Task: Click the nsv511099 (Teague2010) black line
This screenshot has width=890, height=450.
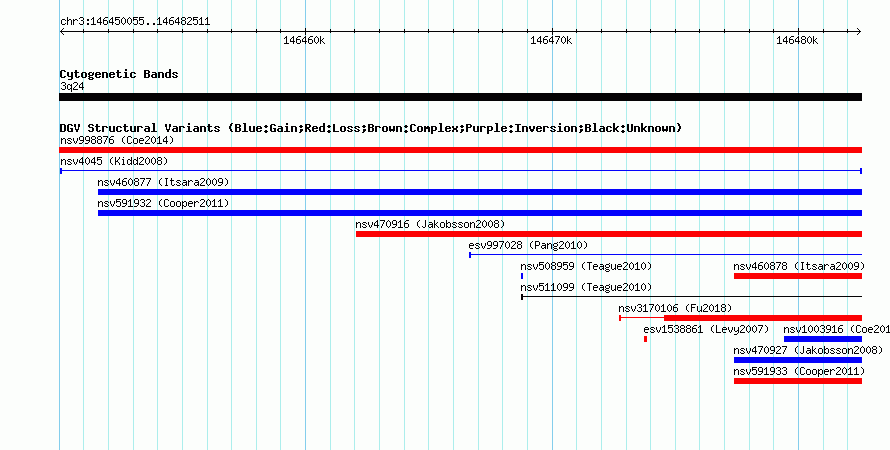Action: click(x=691, y=297)
